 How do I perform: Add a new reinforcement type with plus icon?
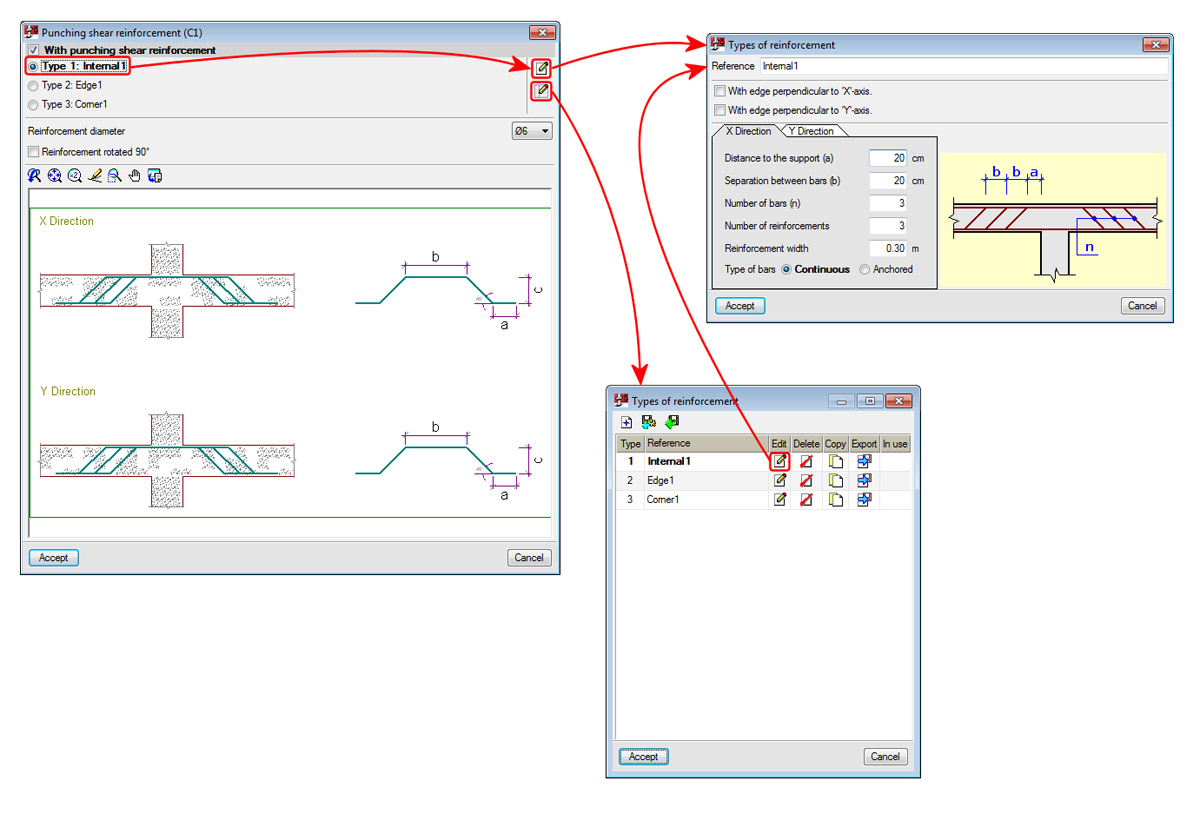(x=627, y=422)
